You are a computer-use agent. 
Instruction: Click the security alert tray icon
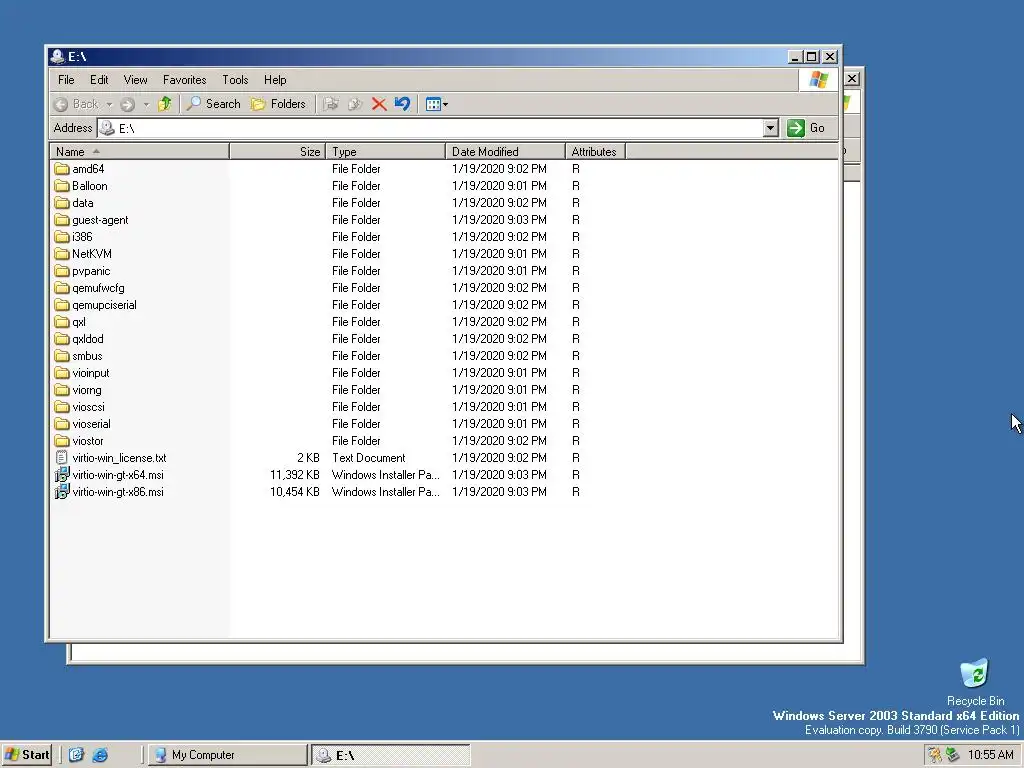(935, 755)
